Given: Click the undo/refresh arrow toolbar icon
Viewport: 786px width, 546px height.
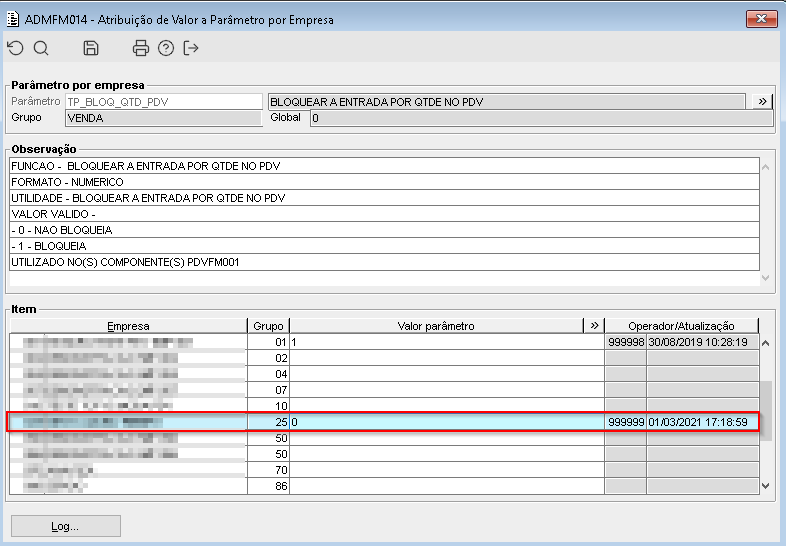Looking at the screenshot, I should 16,48.
